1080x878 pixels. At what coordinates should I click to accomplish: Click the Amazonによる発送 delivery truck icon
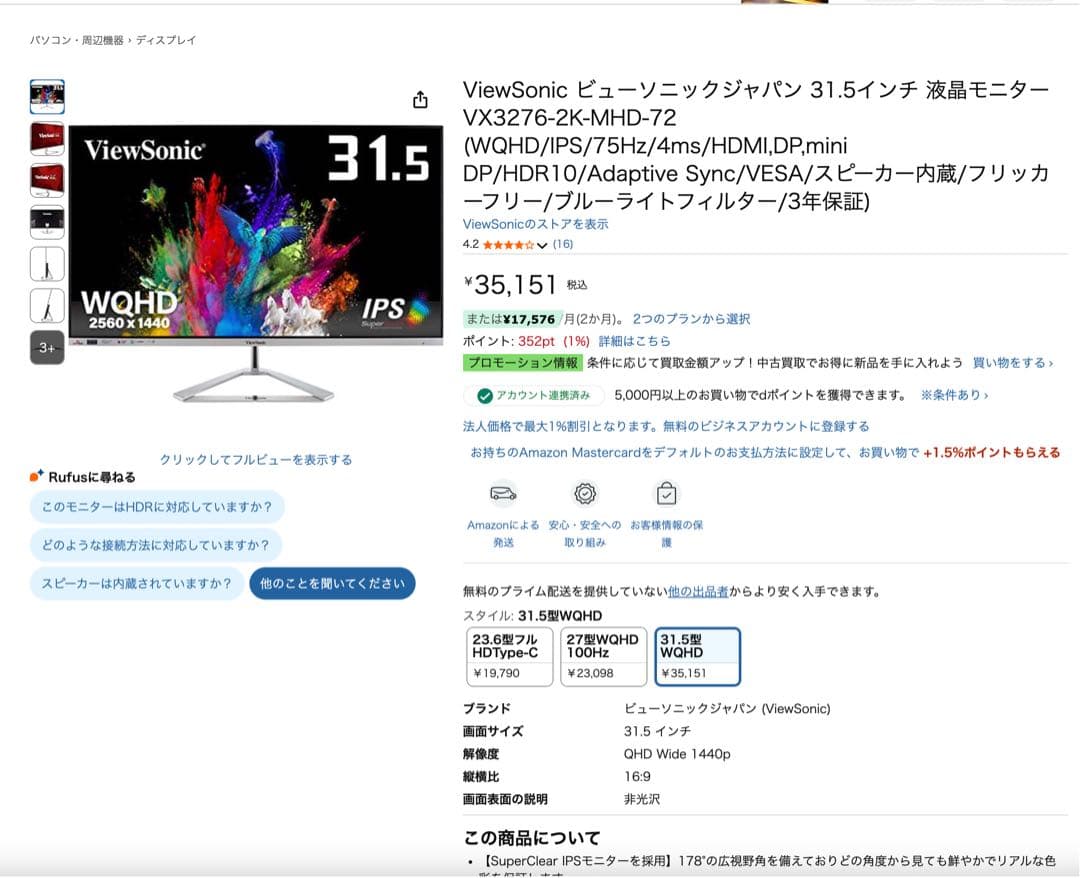click(503, 493)
